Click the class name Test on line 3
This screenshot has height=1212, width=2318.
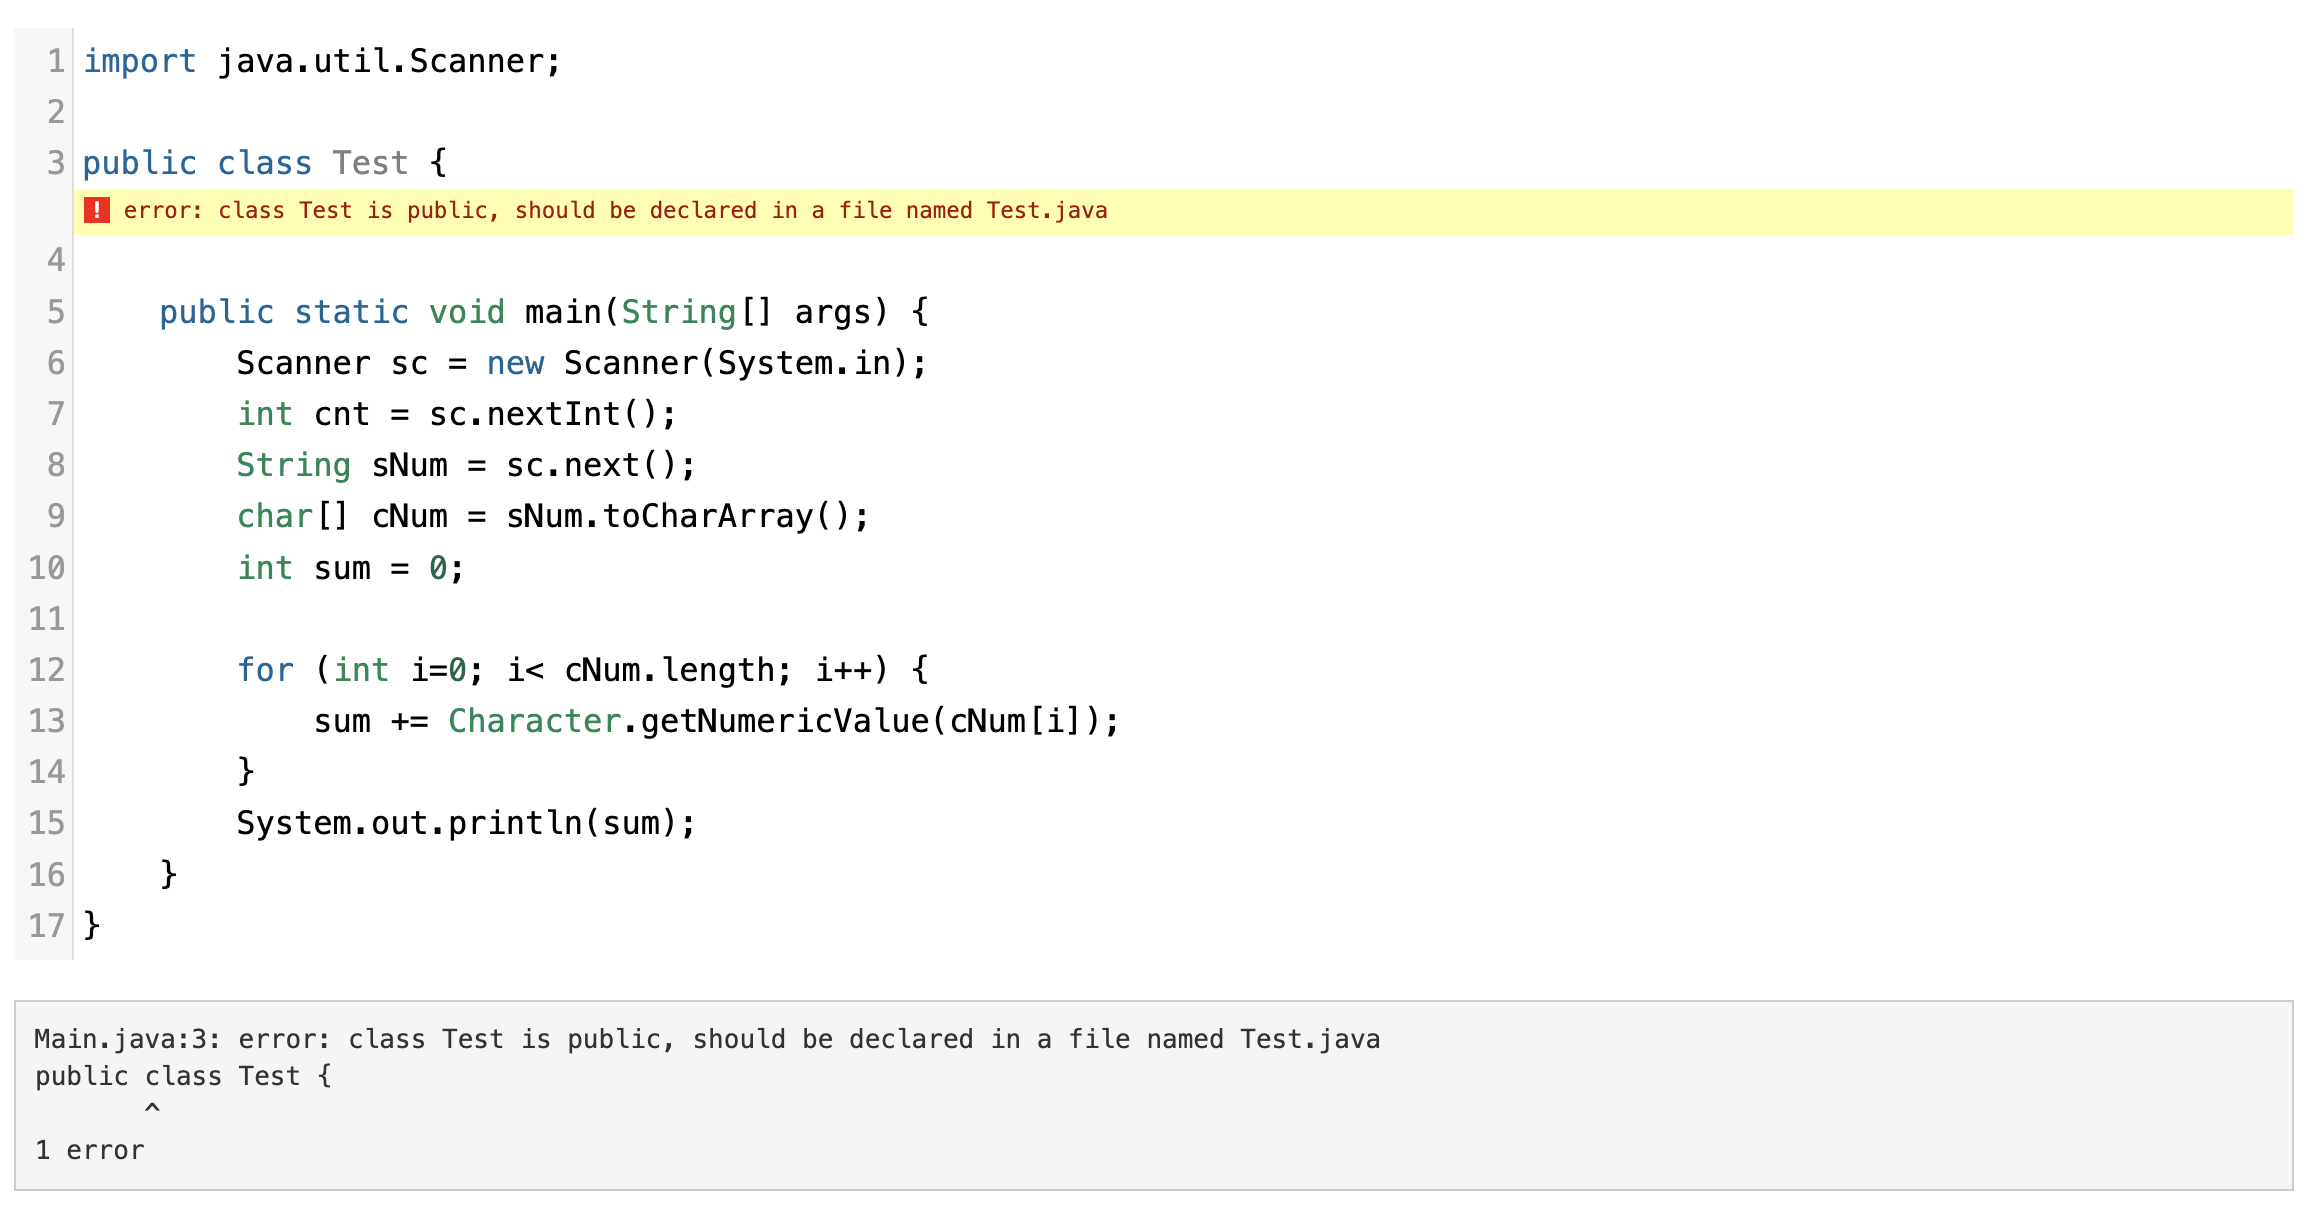[370, 162]
